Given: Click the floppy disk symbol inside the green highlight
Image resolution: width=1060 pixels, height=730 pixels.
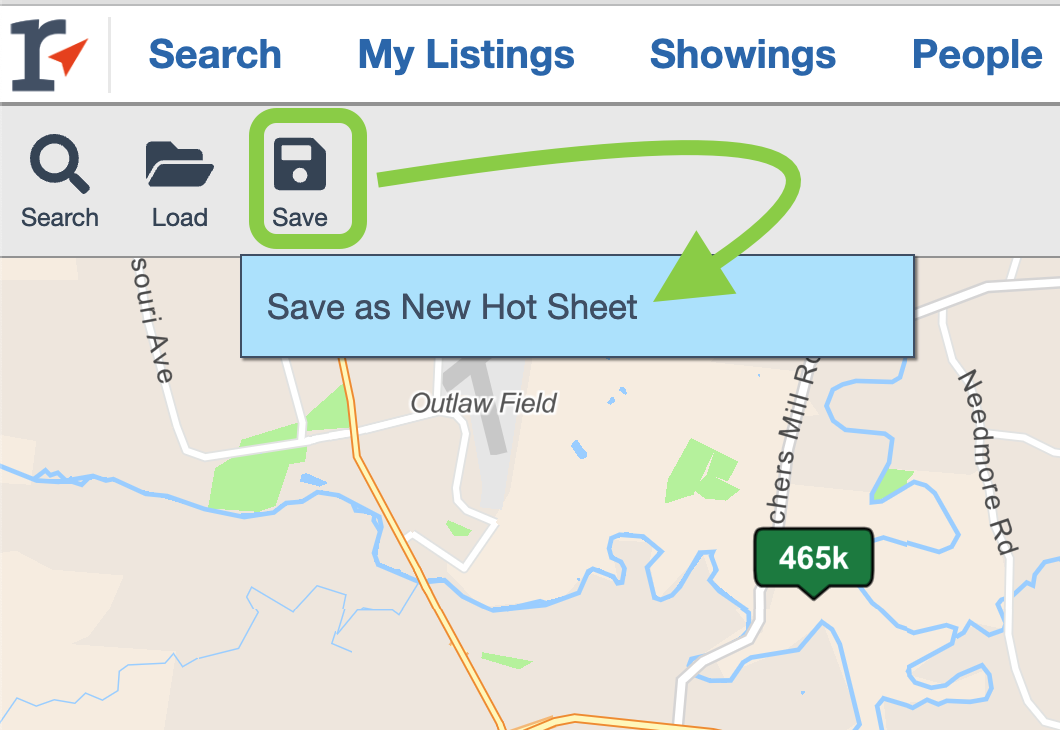Looking at the screenshot, I should coord(299,163).
